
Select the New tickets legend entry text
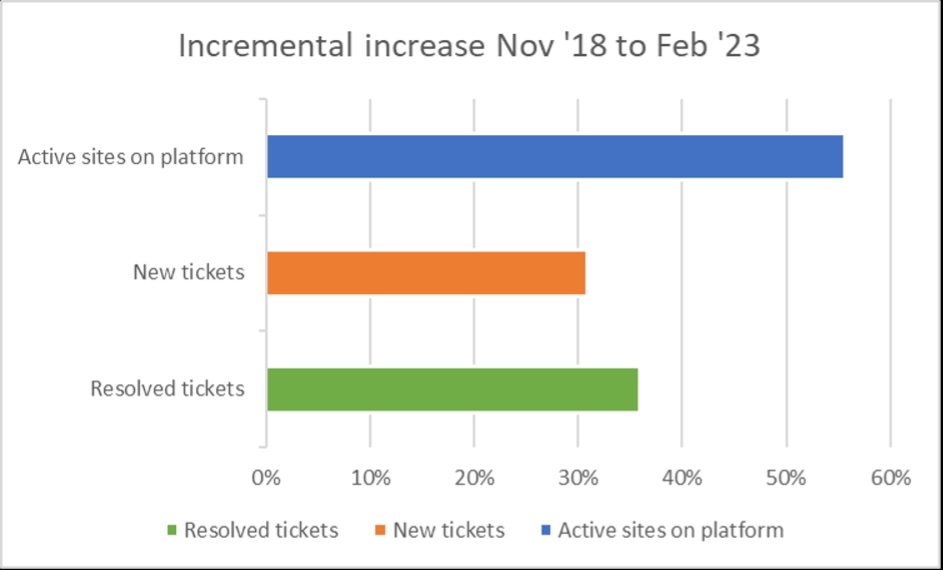449,530
